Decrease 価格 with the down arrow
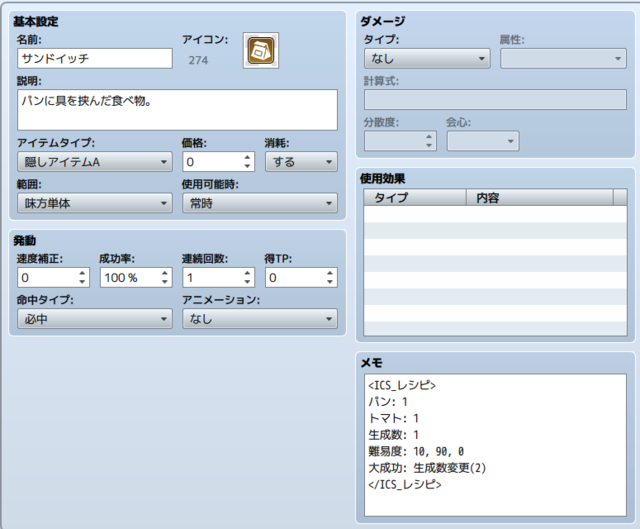The image size is (640, 529). (247, 167)
